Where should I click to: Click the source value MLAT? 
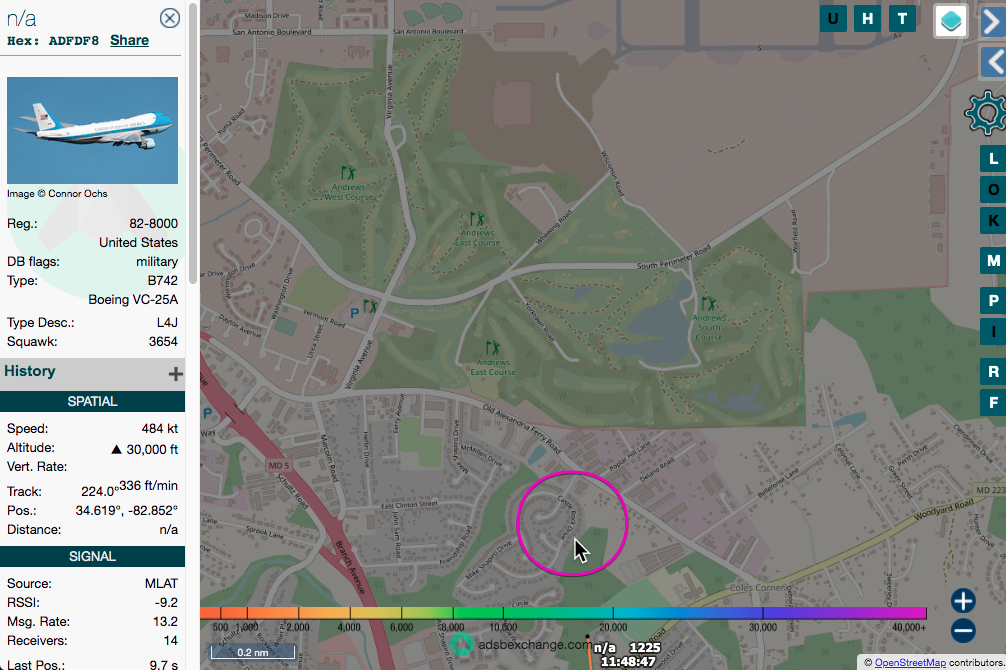pyautogui.click(x=161, y=584)
